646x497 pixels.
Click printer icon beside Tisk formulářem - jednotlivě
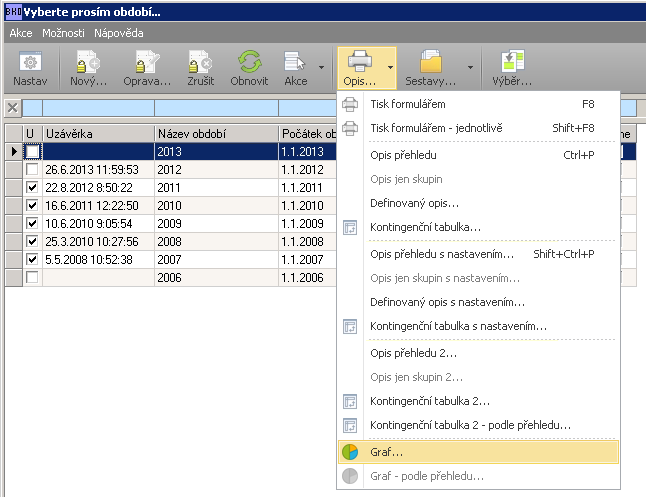(350, 128)
